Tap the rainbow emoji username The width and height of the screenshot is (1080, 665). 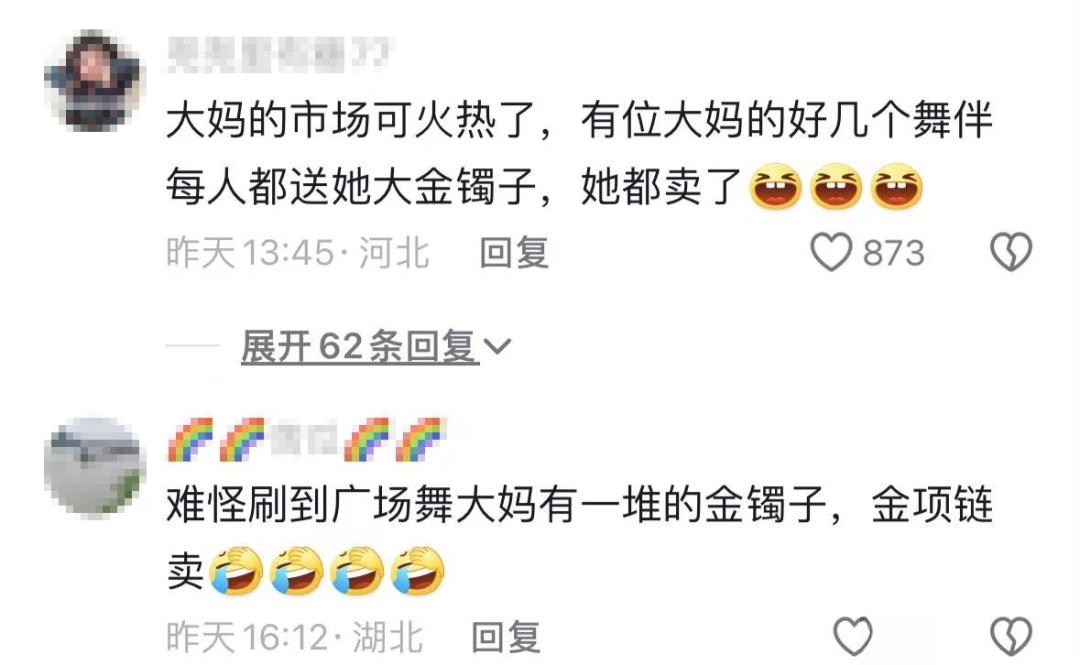click(x=307, y=440)
